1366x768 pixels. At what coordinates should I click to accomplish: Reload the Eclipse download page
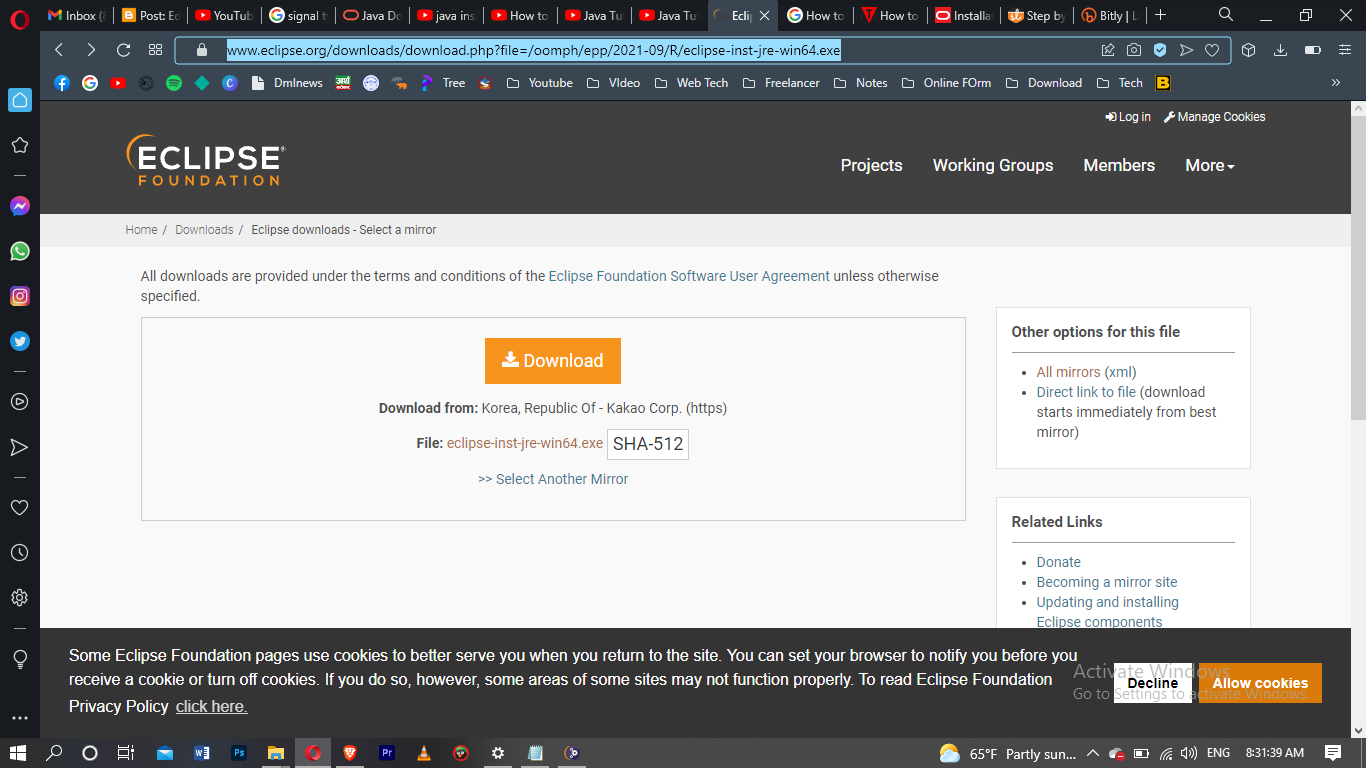point(123,50)
